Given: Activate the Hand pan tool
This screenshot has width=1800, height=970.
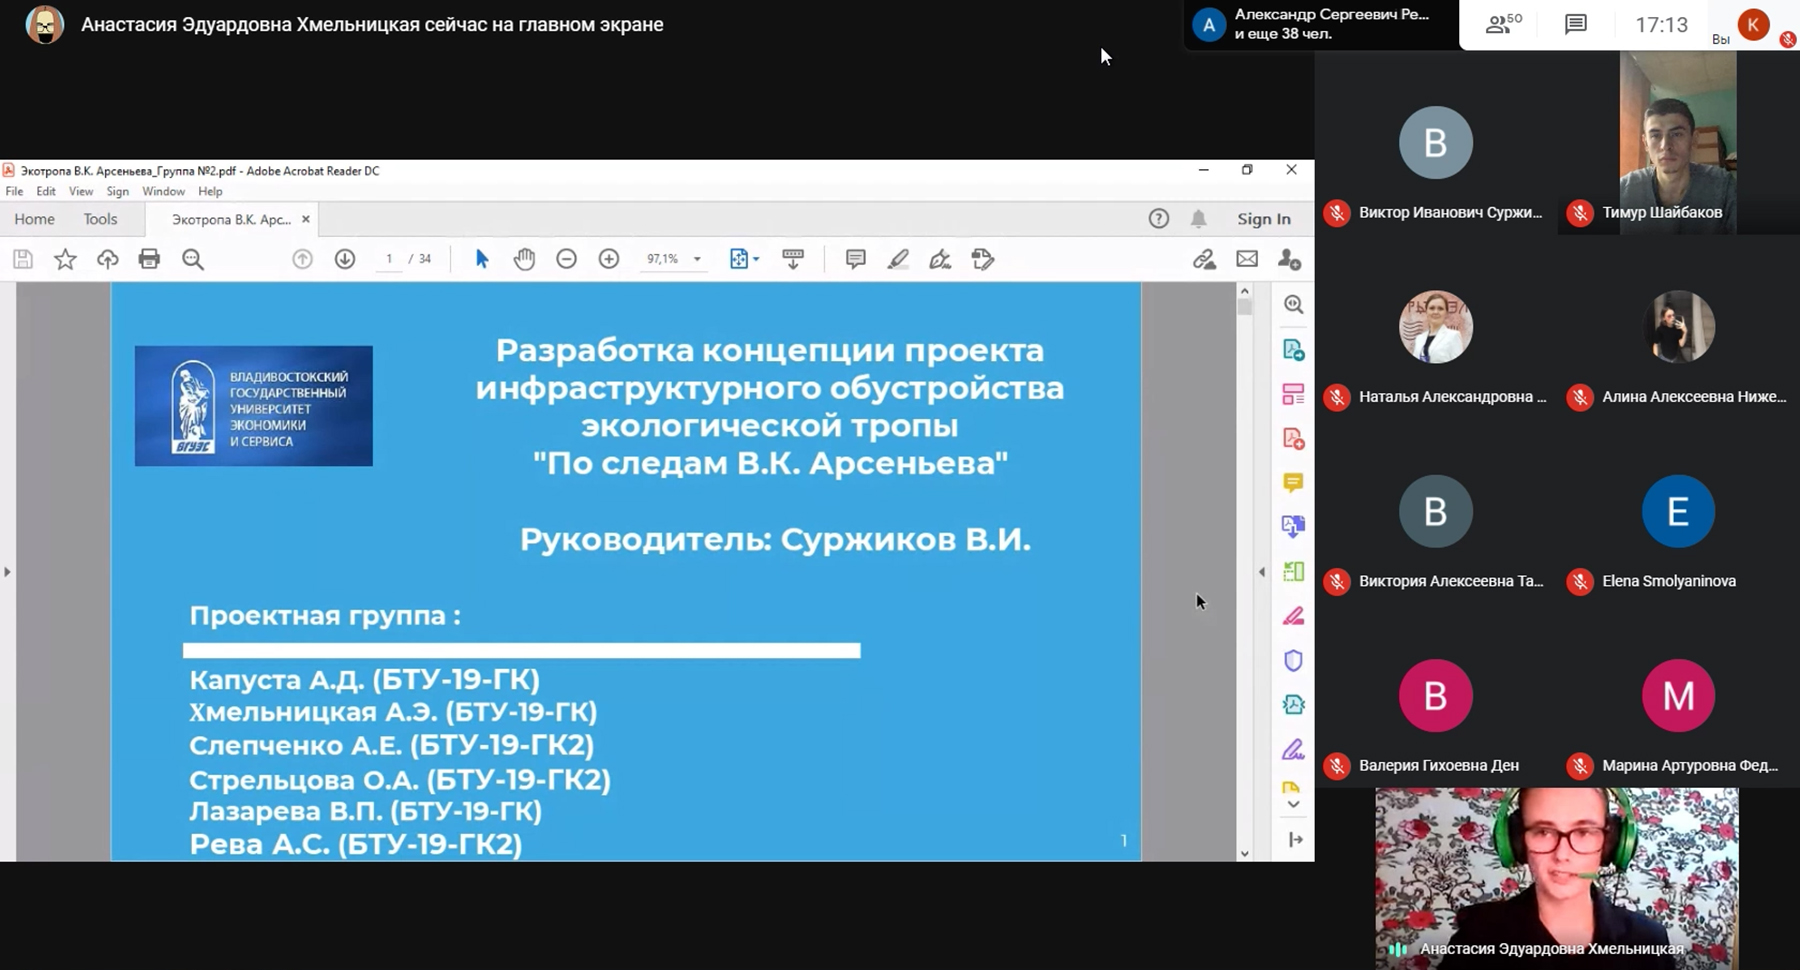Looking at the screenshot, I should pyautogui.click(x=524, y=259).
